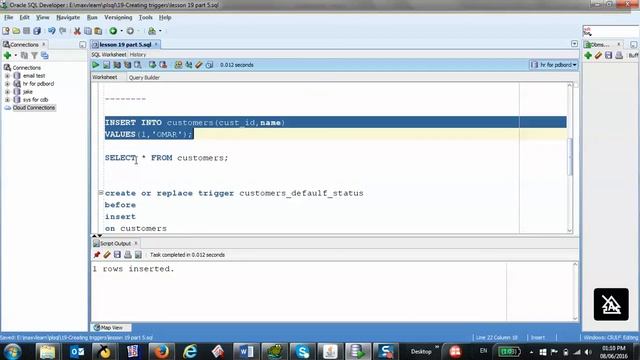The width and height of the screenshot is (640, 360).
Task: Click the grey Forward navigation icon
Action: coord(130,31)
